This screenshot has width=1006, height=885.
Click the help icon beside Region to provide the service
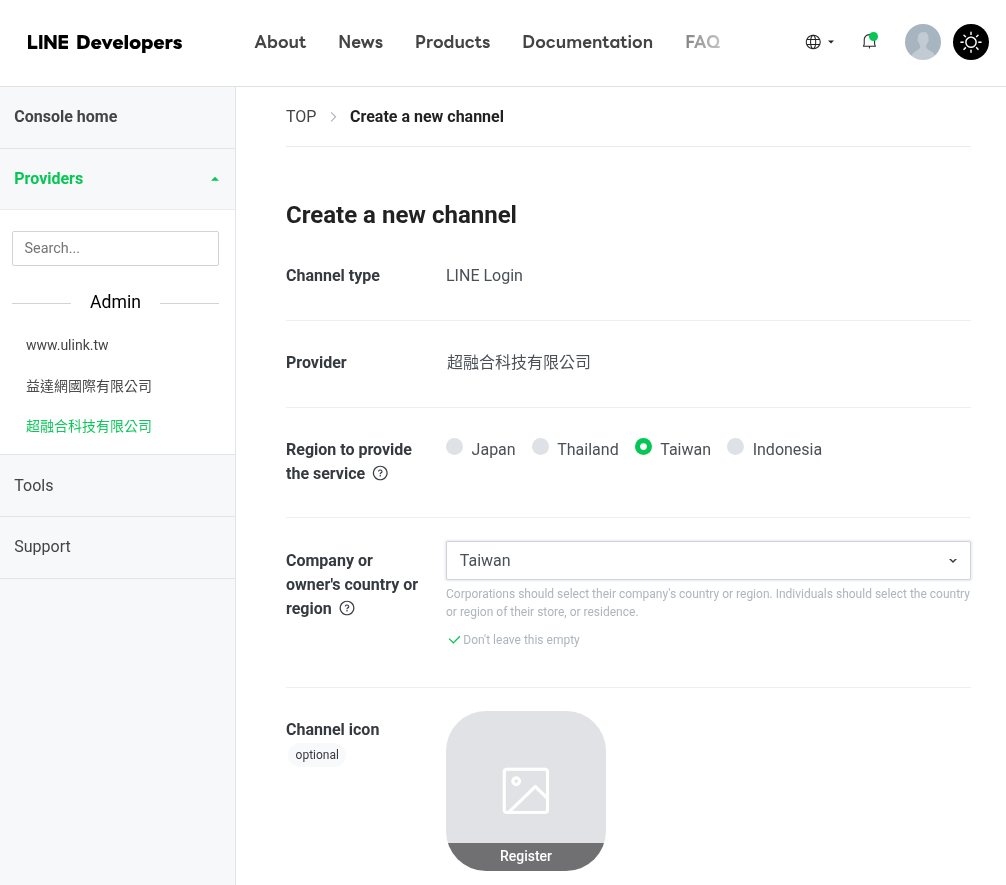tap(380, 474)
